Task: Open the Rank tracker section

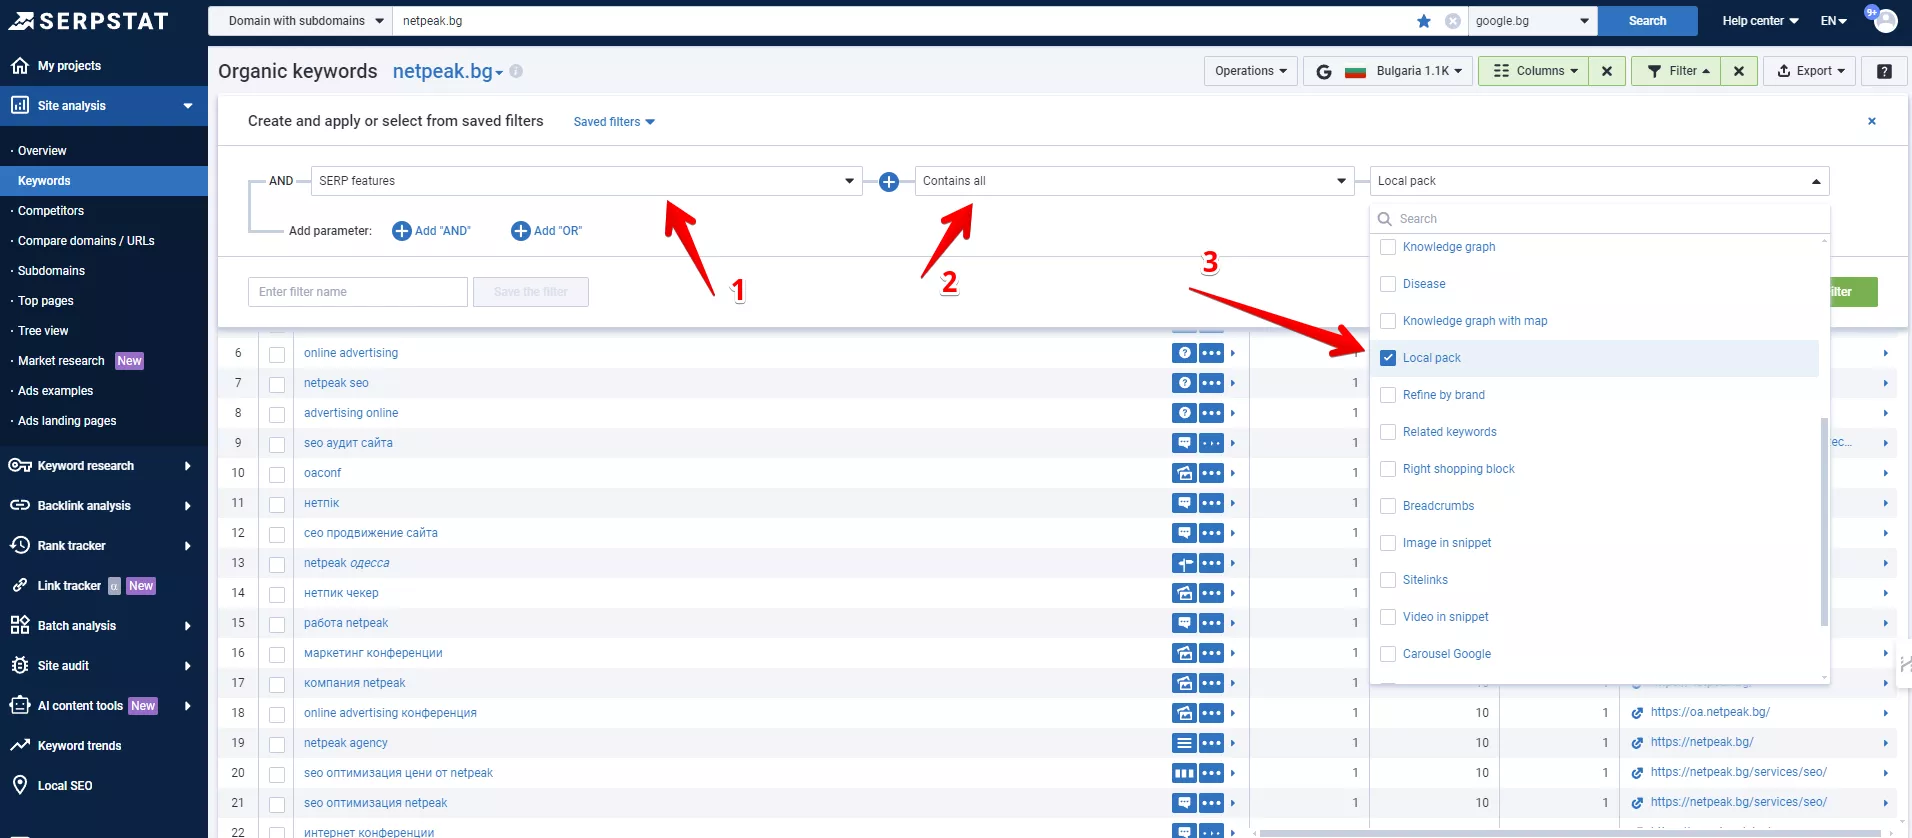Action: (x=104, y=546)
